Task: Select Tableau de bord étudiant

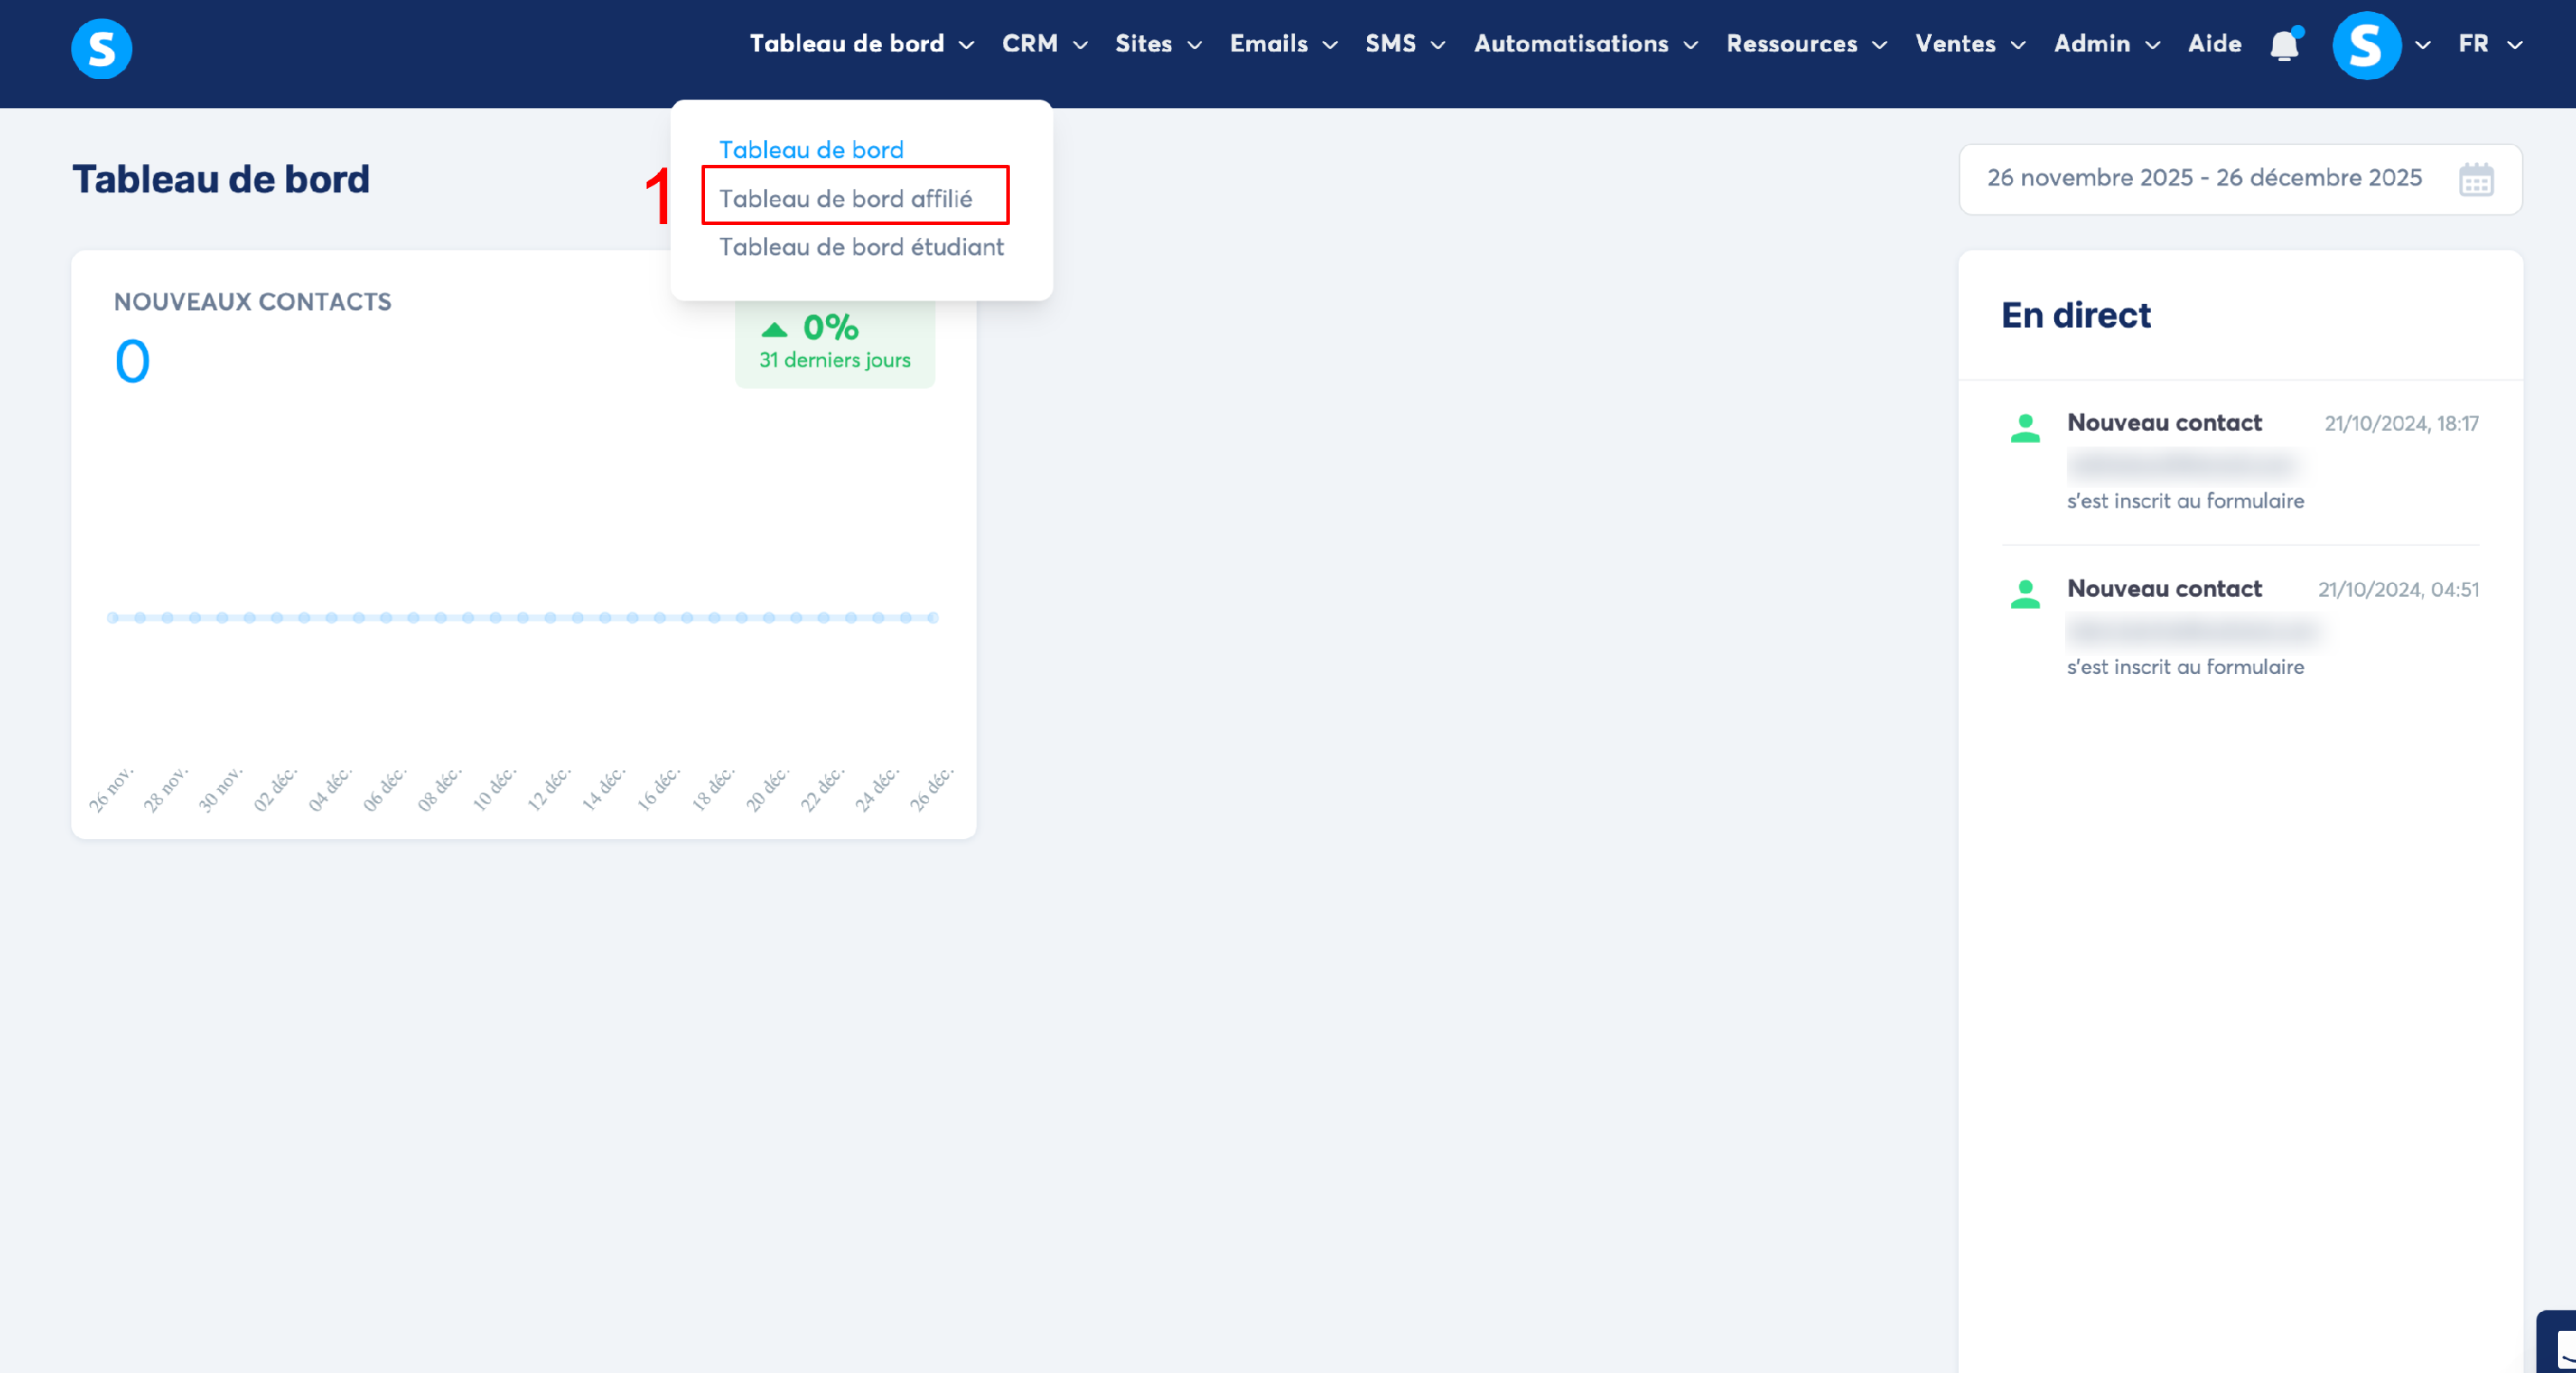Action: tap(861, 247)
